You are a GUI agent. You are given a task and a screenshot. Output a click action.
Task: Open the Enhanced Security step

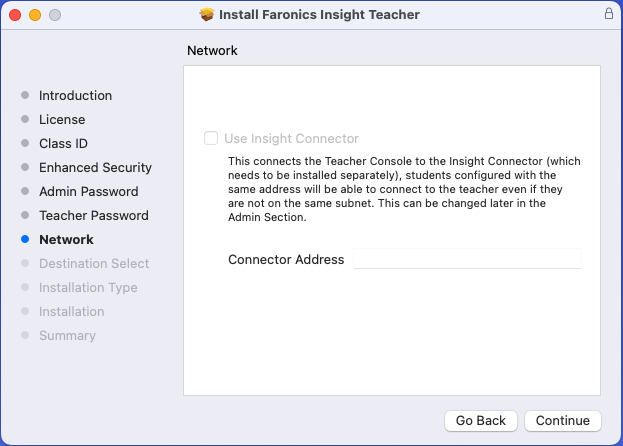pos(95,168)
